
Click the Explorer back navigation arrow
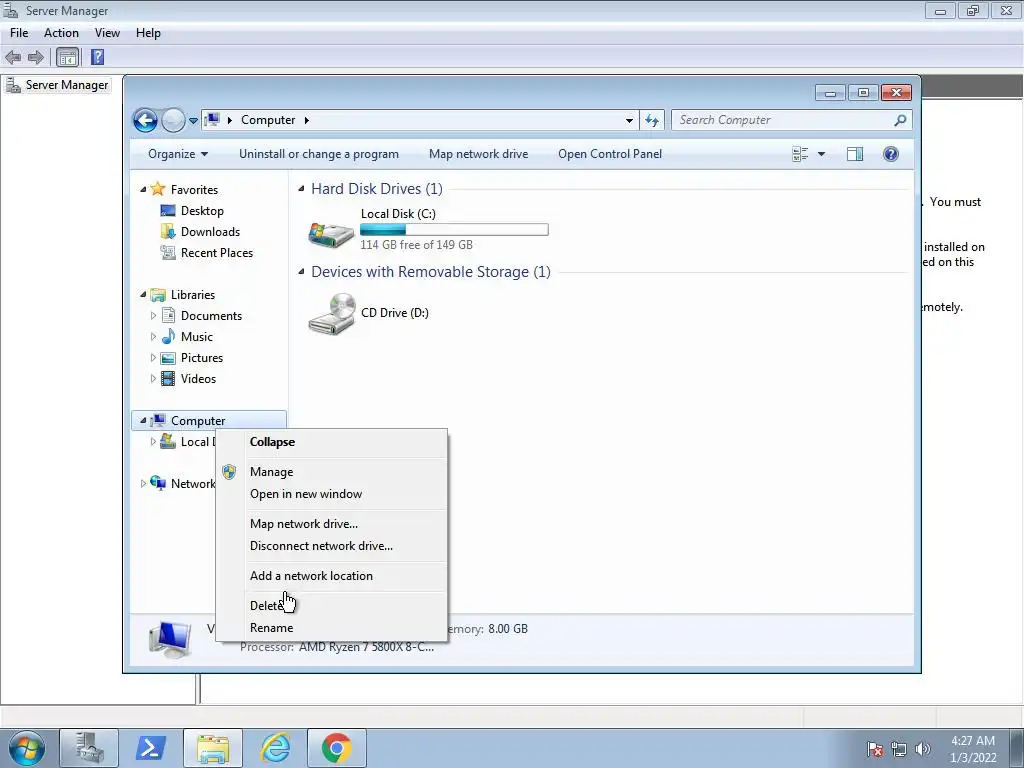tap(145, 120)
